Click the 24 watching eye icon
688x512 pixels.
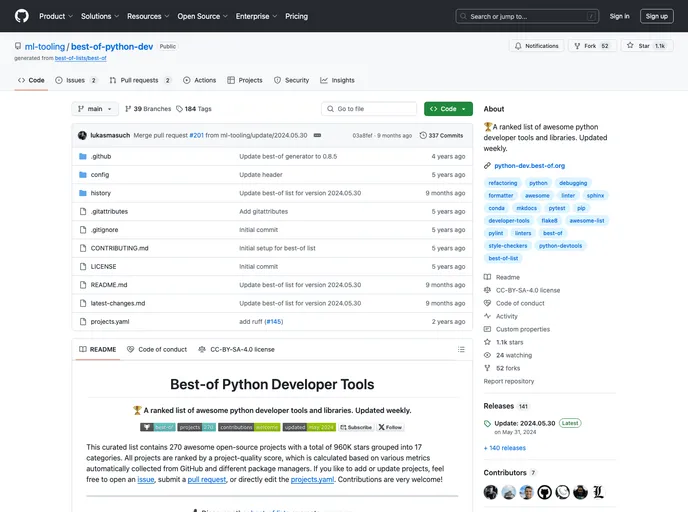[487, 355]
